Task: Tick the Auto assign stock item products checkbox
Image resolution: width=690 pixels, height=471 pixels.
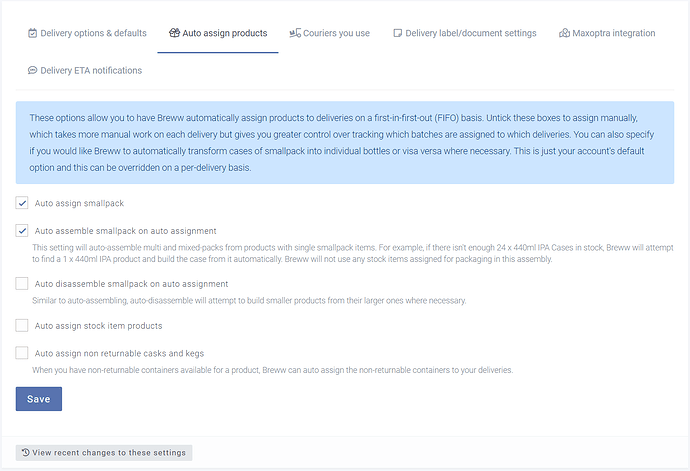Action: [x=22, y=325]
